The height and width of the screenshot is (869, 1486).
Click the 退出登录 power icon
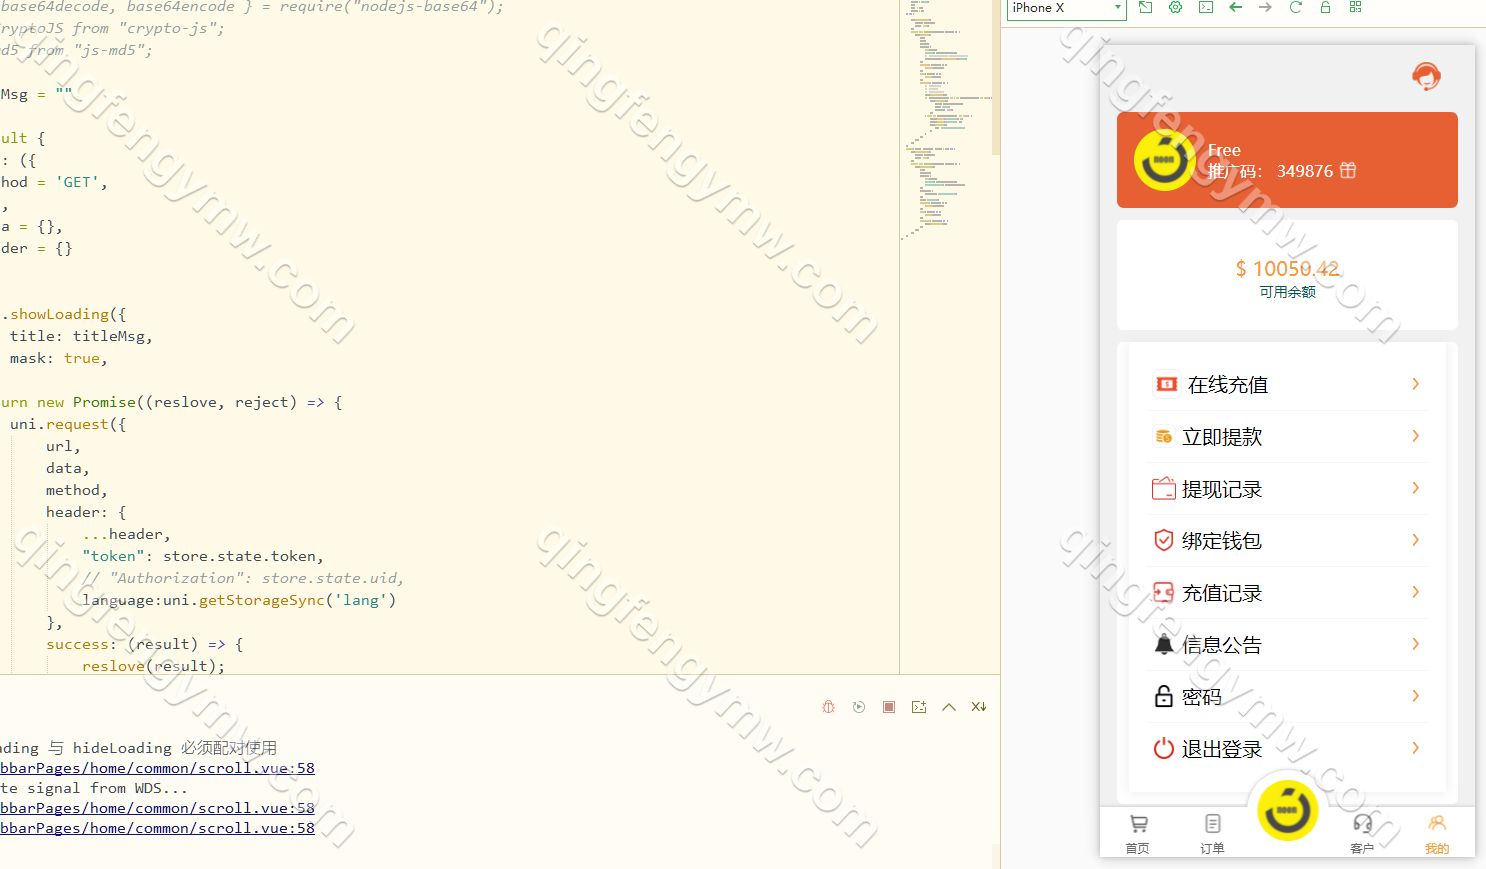pos(1163,748)
